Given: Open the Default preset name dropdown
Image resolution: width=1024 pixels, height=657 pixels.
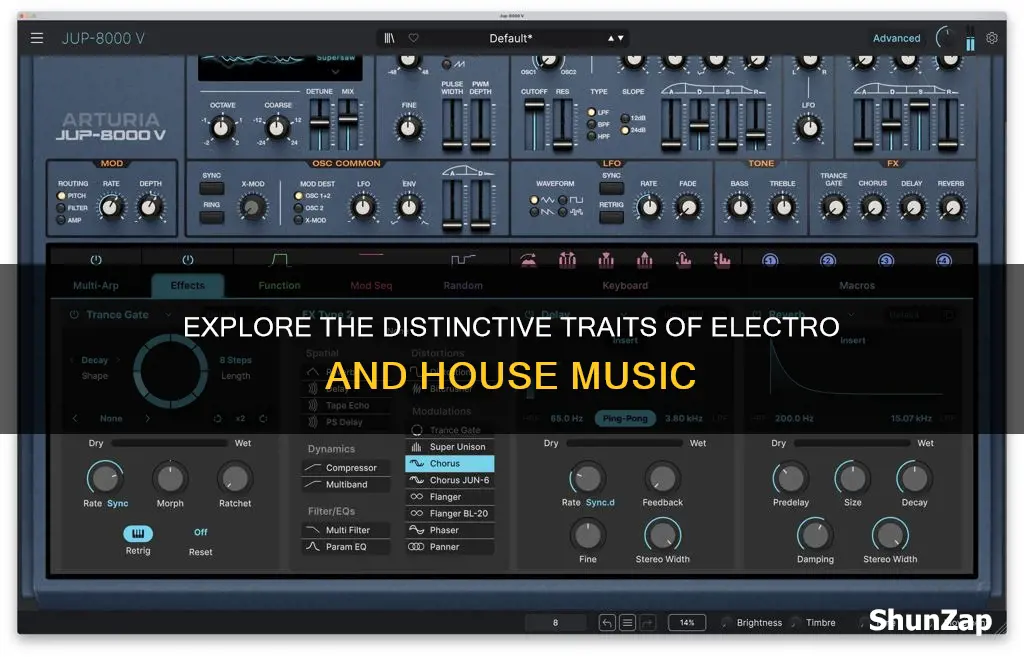Looking at the screenshot, I should click(x=511, y=39).
